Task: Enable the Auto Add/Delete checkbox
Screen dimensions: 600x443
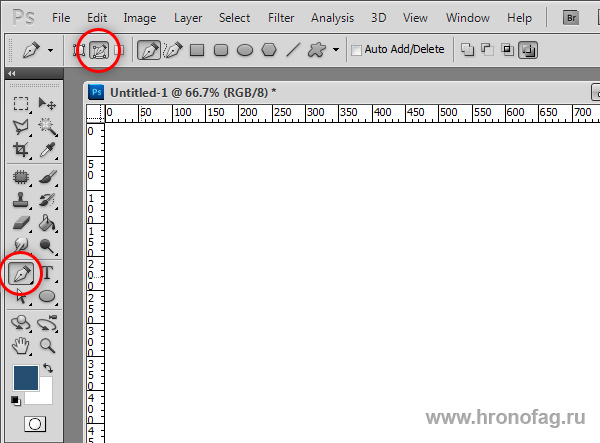Action: 357,49
